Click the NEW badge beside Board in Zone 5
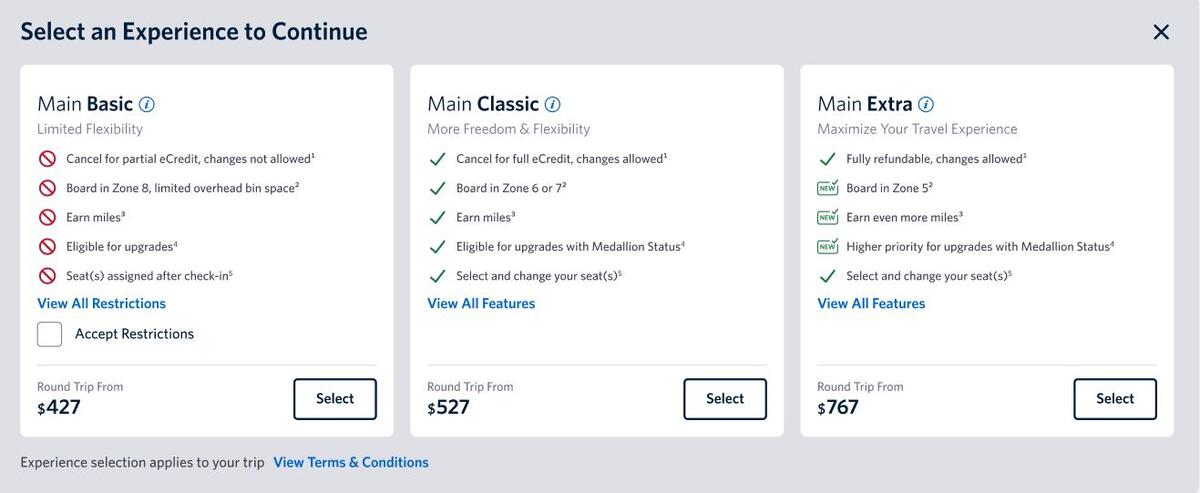 (827, 188)
